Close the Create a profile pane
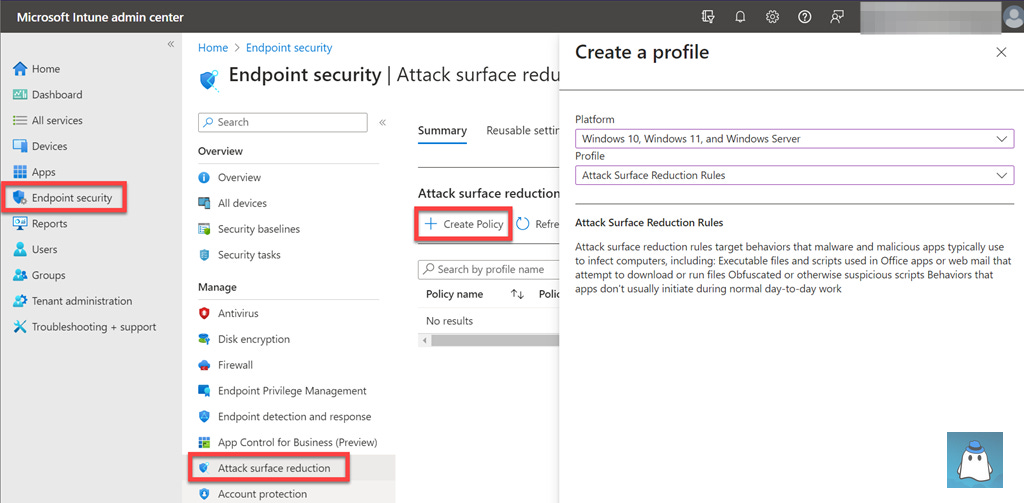1024x503 pixels. (1001, 52)
